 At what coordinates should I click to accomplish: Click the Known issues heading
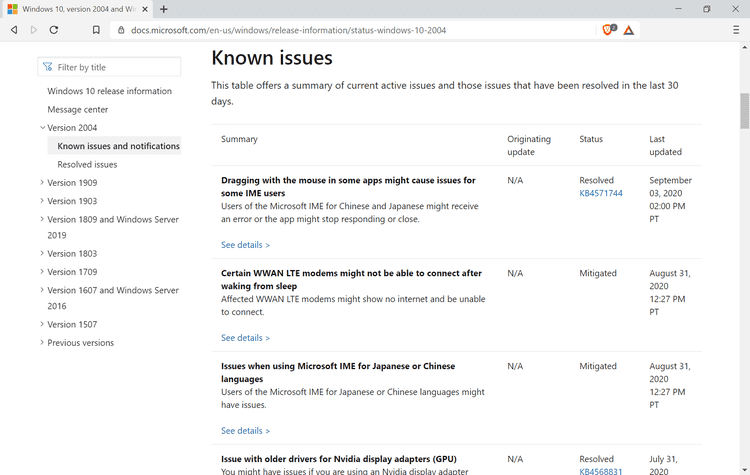point(272,58)
